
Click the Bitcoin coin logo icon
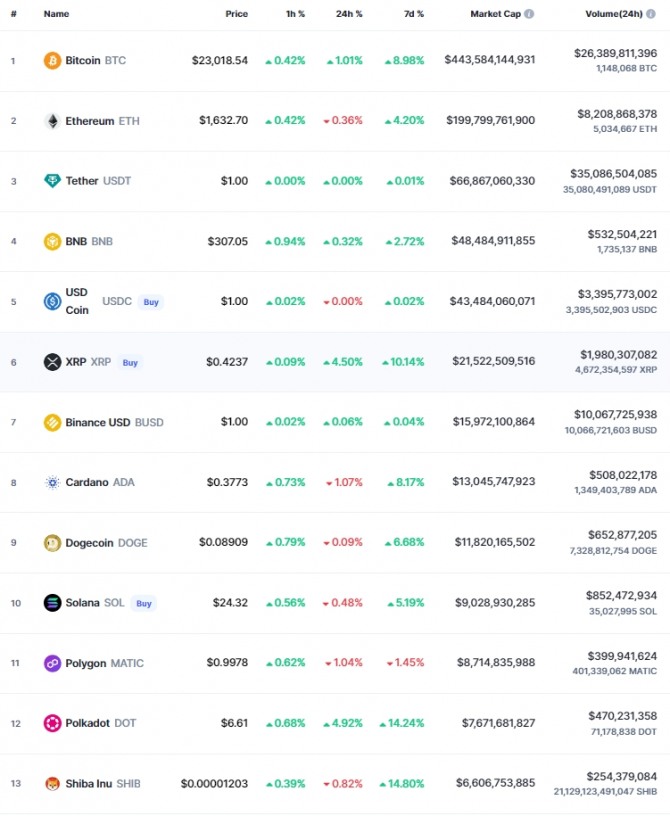52,60
